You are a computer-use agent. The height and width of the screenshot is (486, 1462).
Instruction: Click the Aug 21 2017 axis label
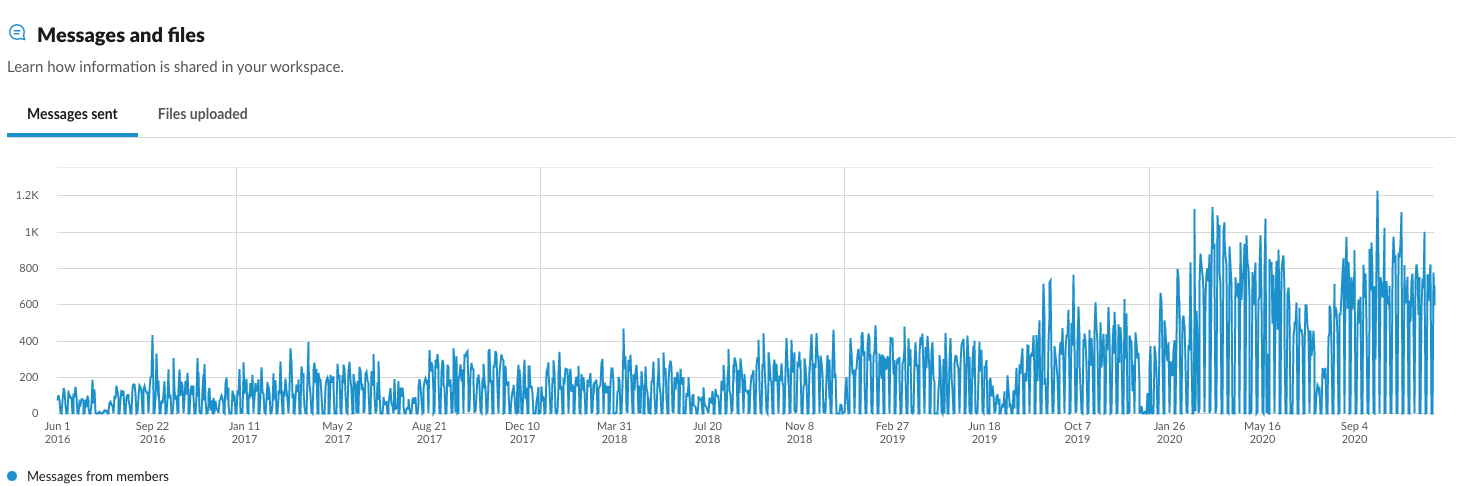(x=429, y=432)
